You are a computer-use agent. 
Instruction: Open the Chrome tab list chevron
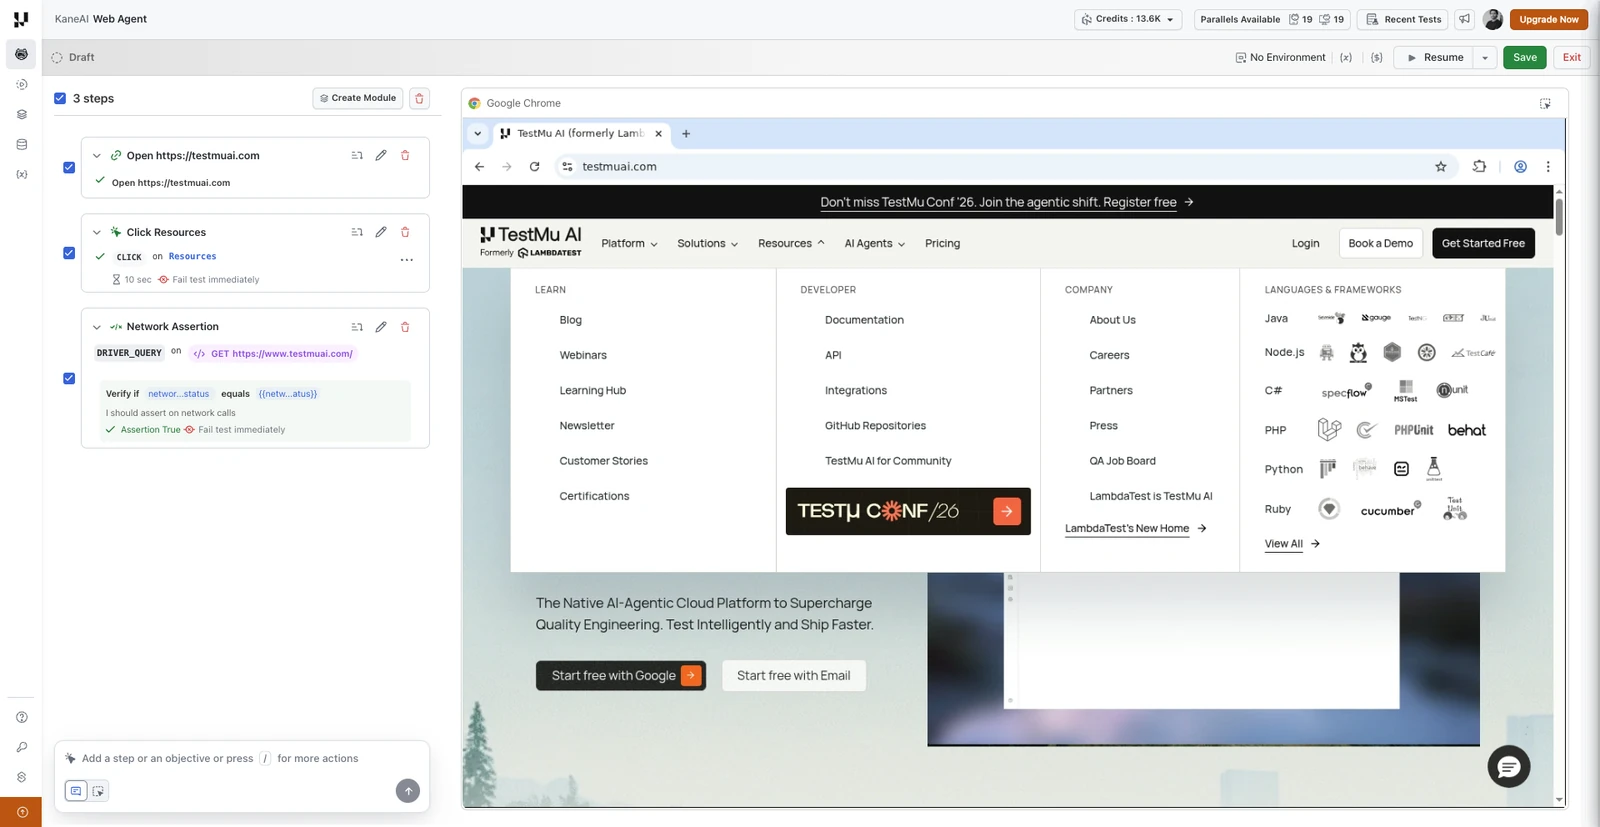(478, 133)
